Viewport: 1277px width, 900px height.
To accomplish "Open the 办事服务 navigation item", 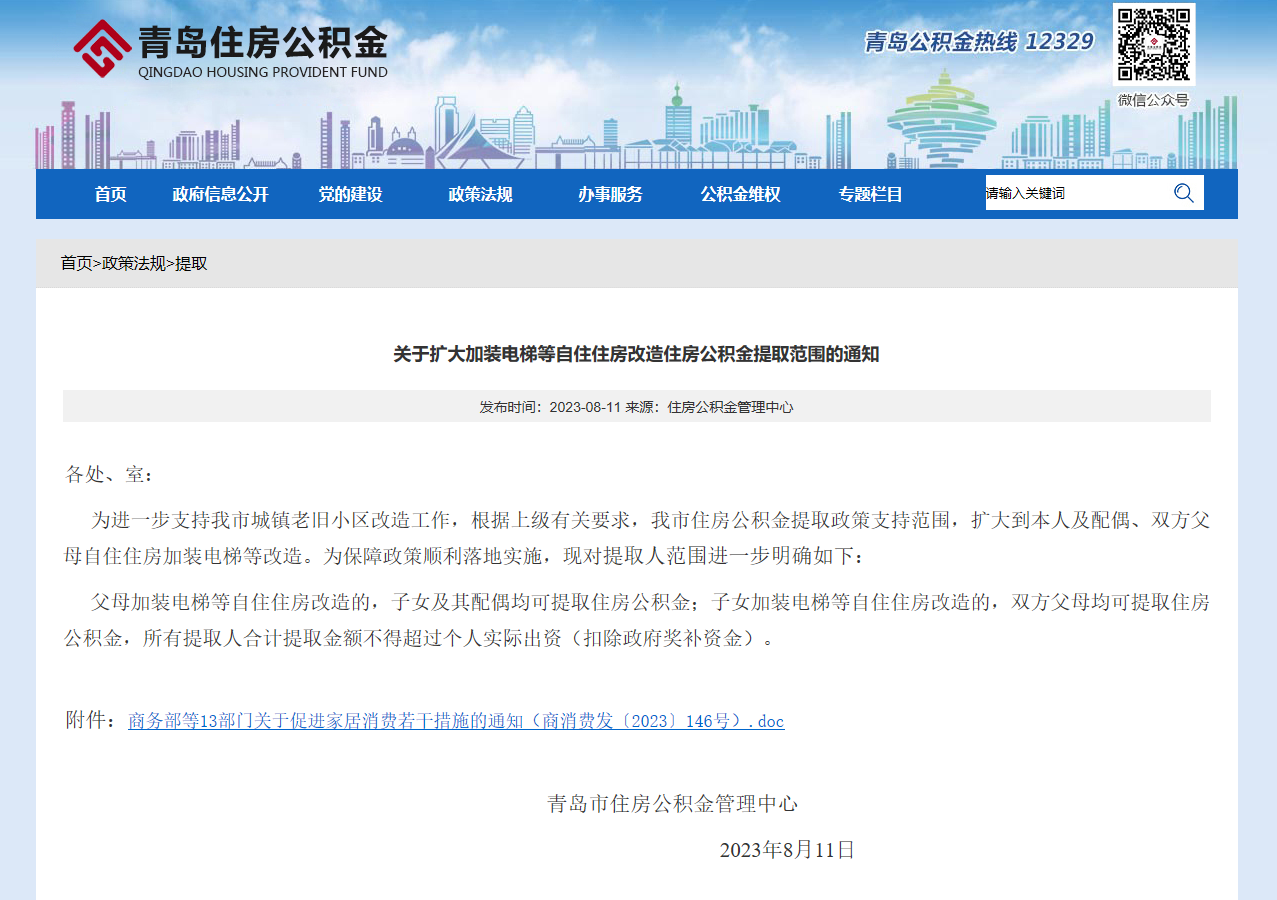I will click(610, 194).
